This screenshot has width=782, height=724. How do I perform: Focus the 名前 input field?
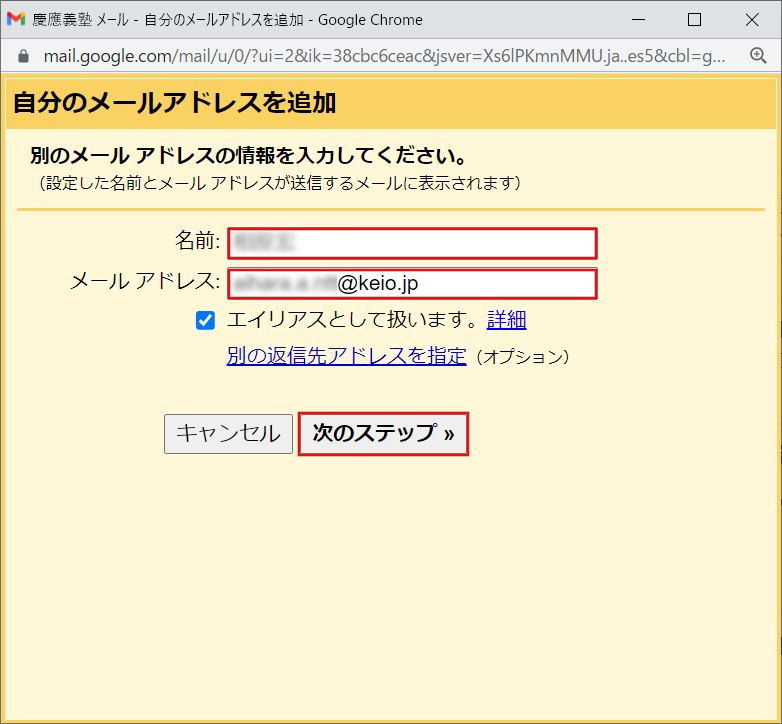click(x=412, y=243)
